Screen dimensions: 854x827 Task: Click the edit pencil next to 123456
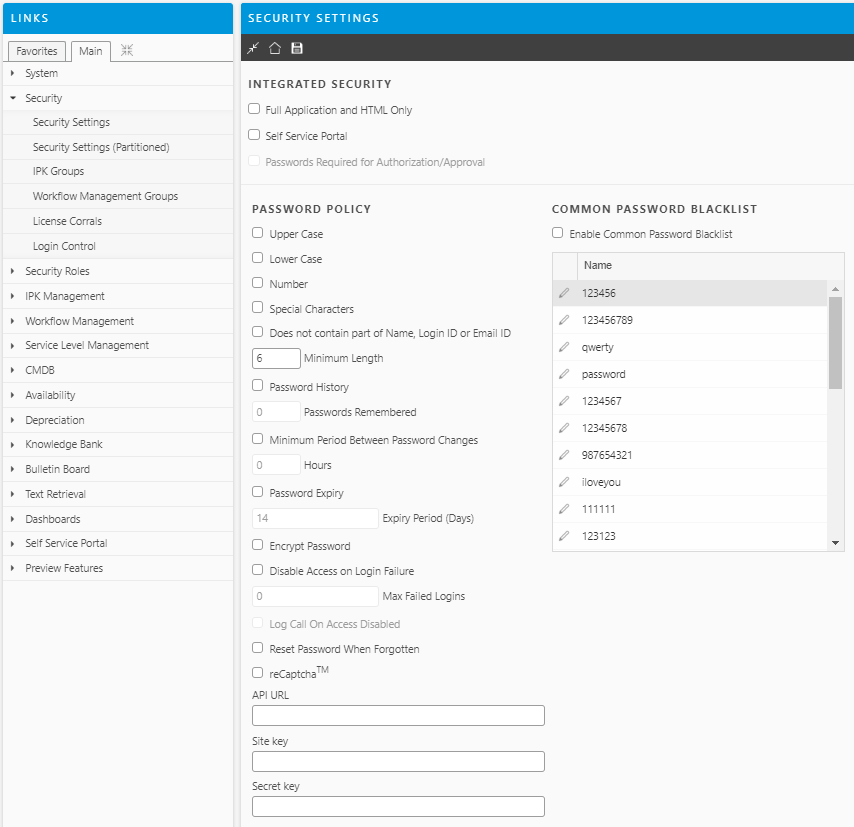(562, 291)
